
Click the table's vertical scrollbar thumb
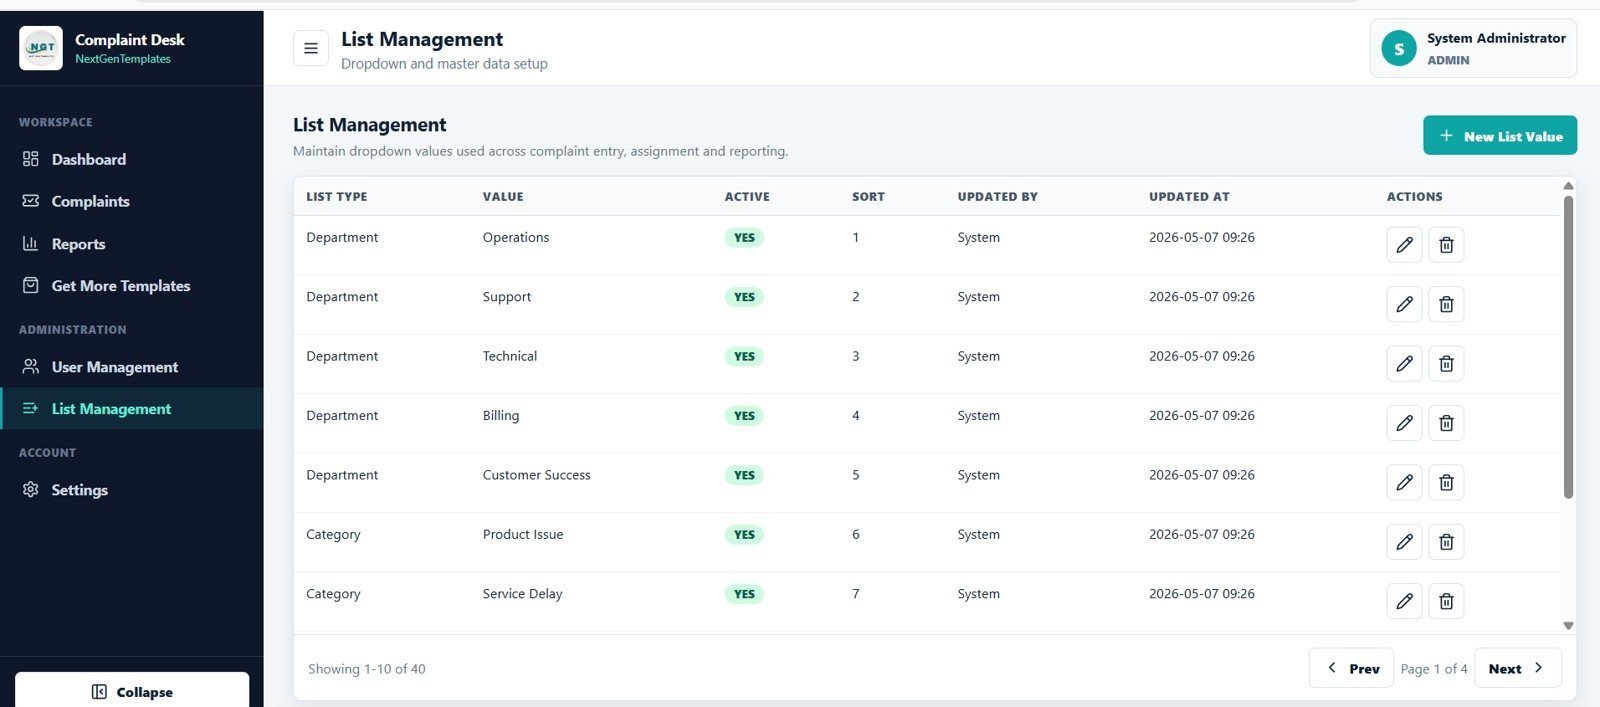[x=1568, y=347]
